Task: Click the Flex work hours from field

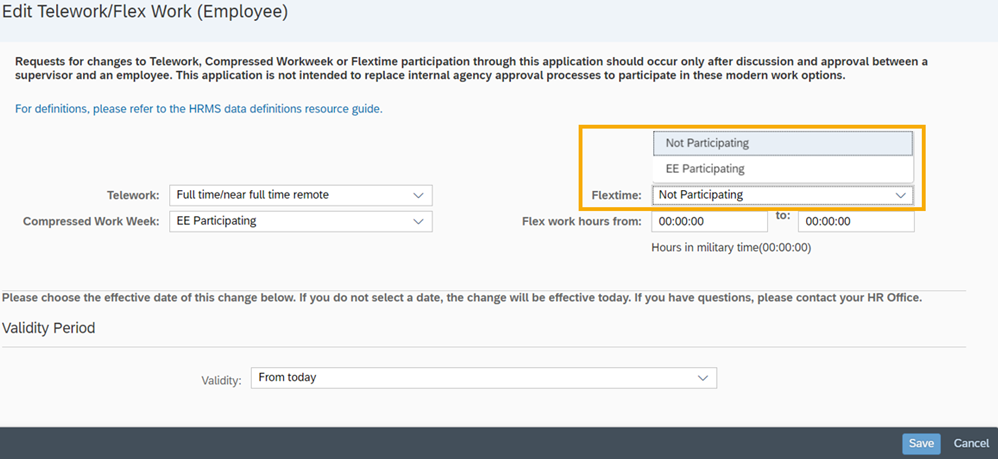Action: click(x=710, y=221)
